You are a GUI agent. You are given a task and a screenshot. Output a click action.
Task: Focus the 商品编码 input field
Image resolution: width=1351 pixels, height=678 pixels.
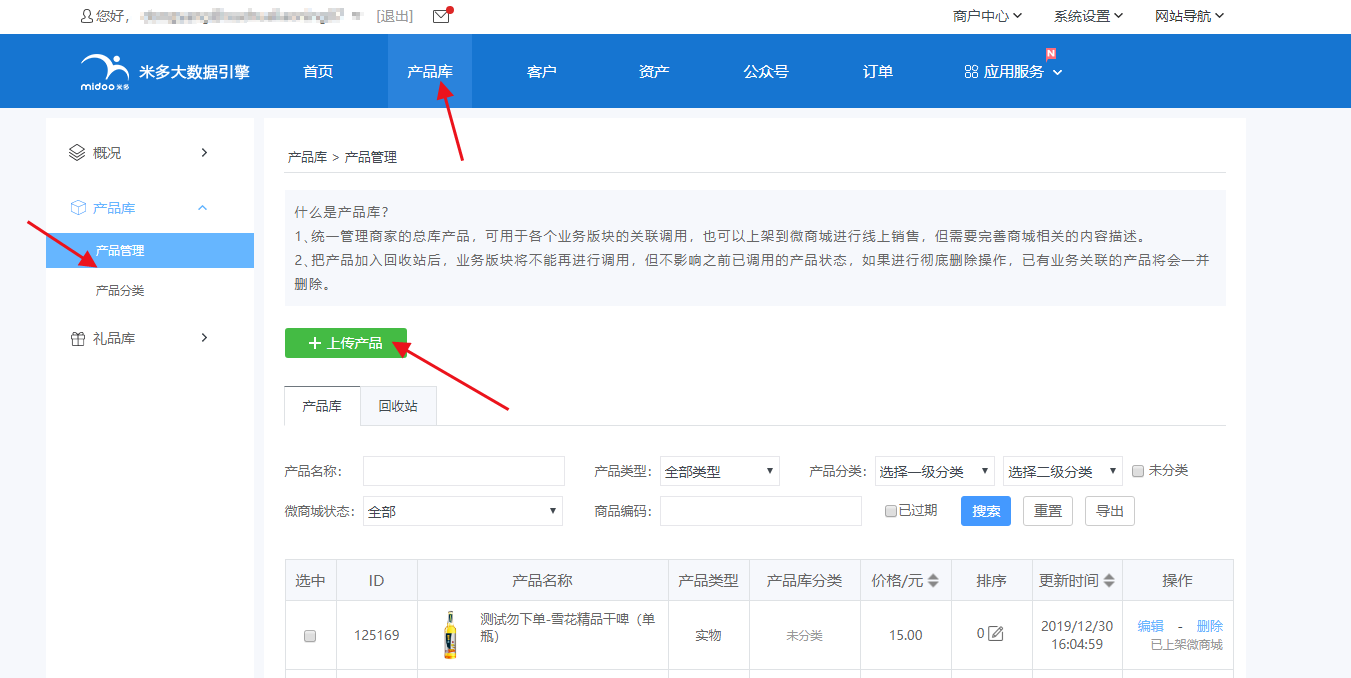click(761, 511)
